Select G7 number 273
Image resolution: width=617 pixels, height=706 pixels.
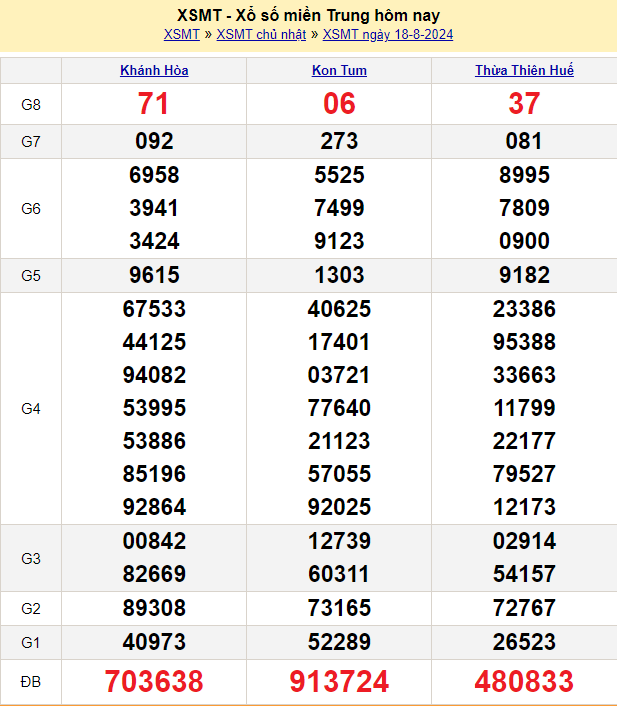click(x=339, y=141)
